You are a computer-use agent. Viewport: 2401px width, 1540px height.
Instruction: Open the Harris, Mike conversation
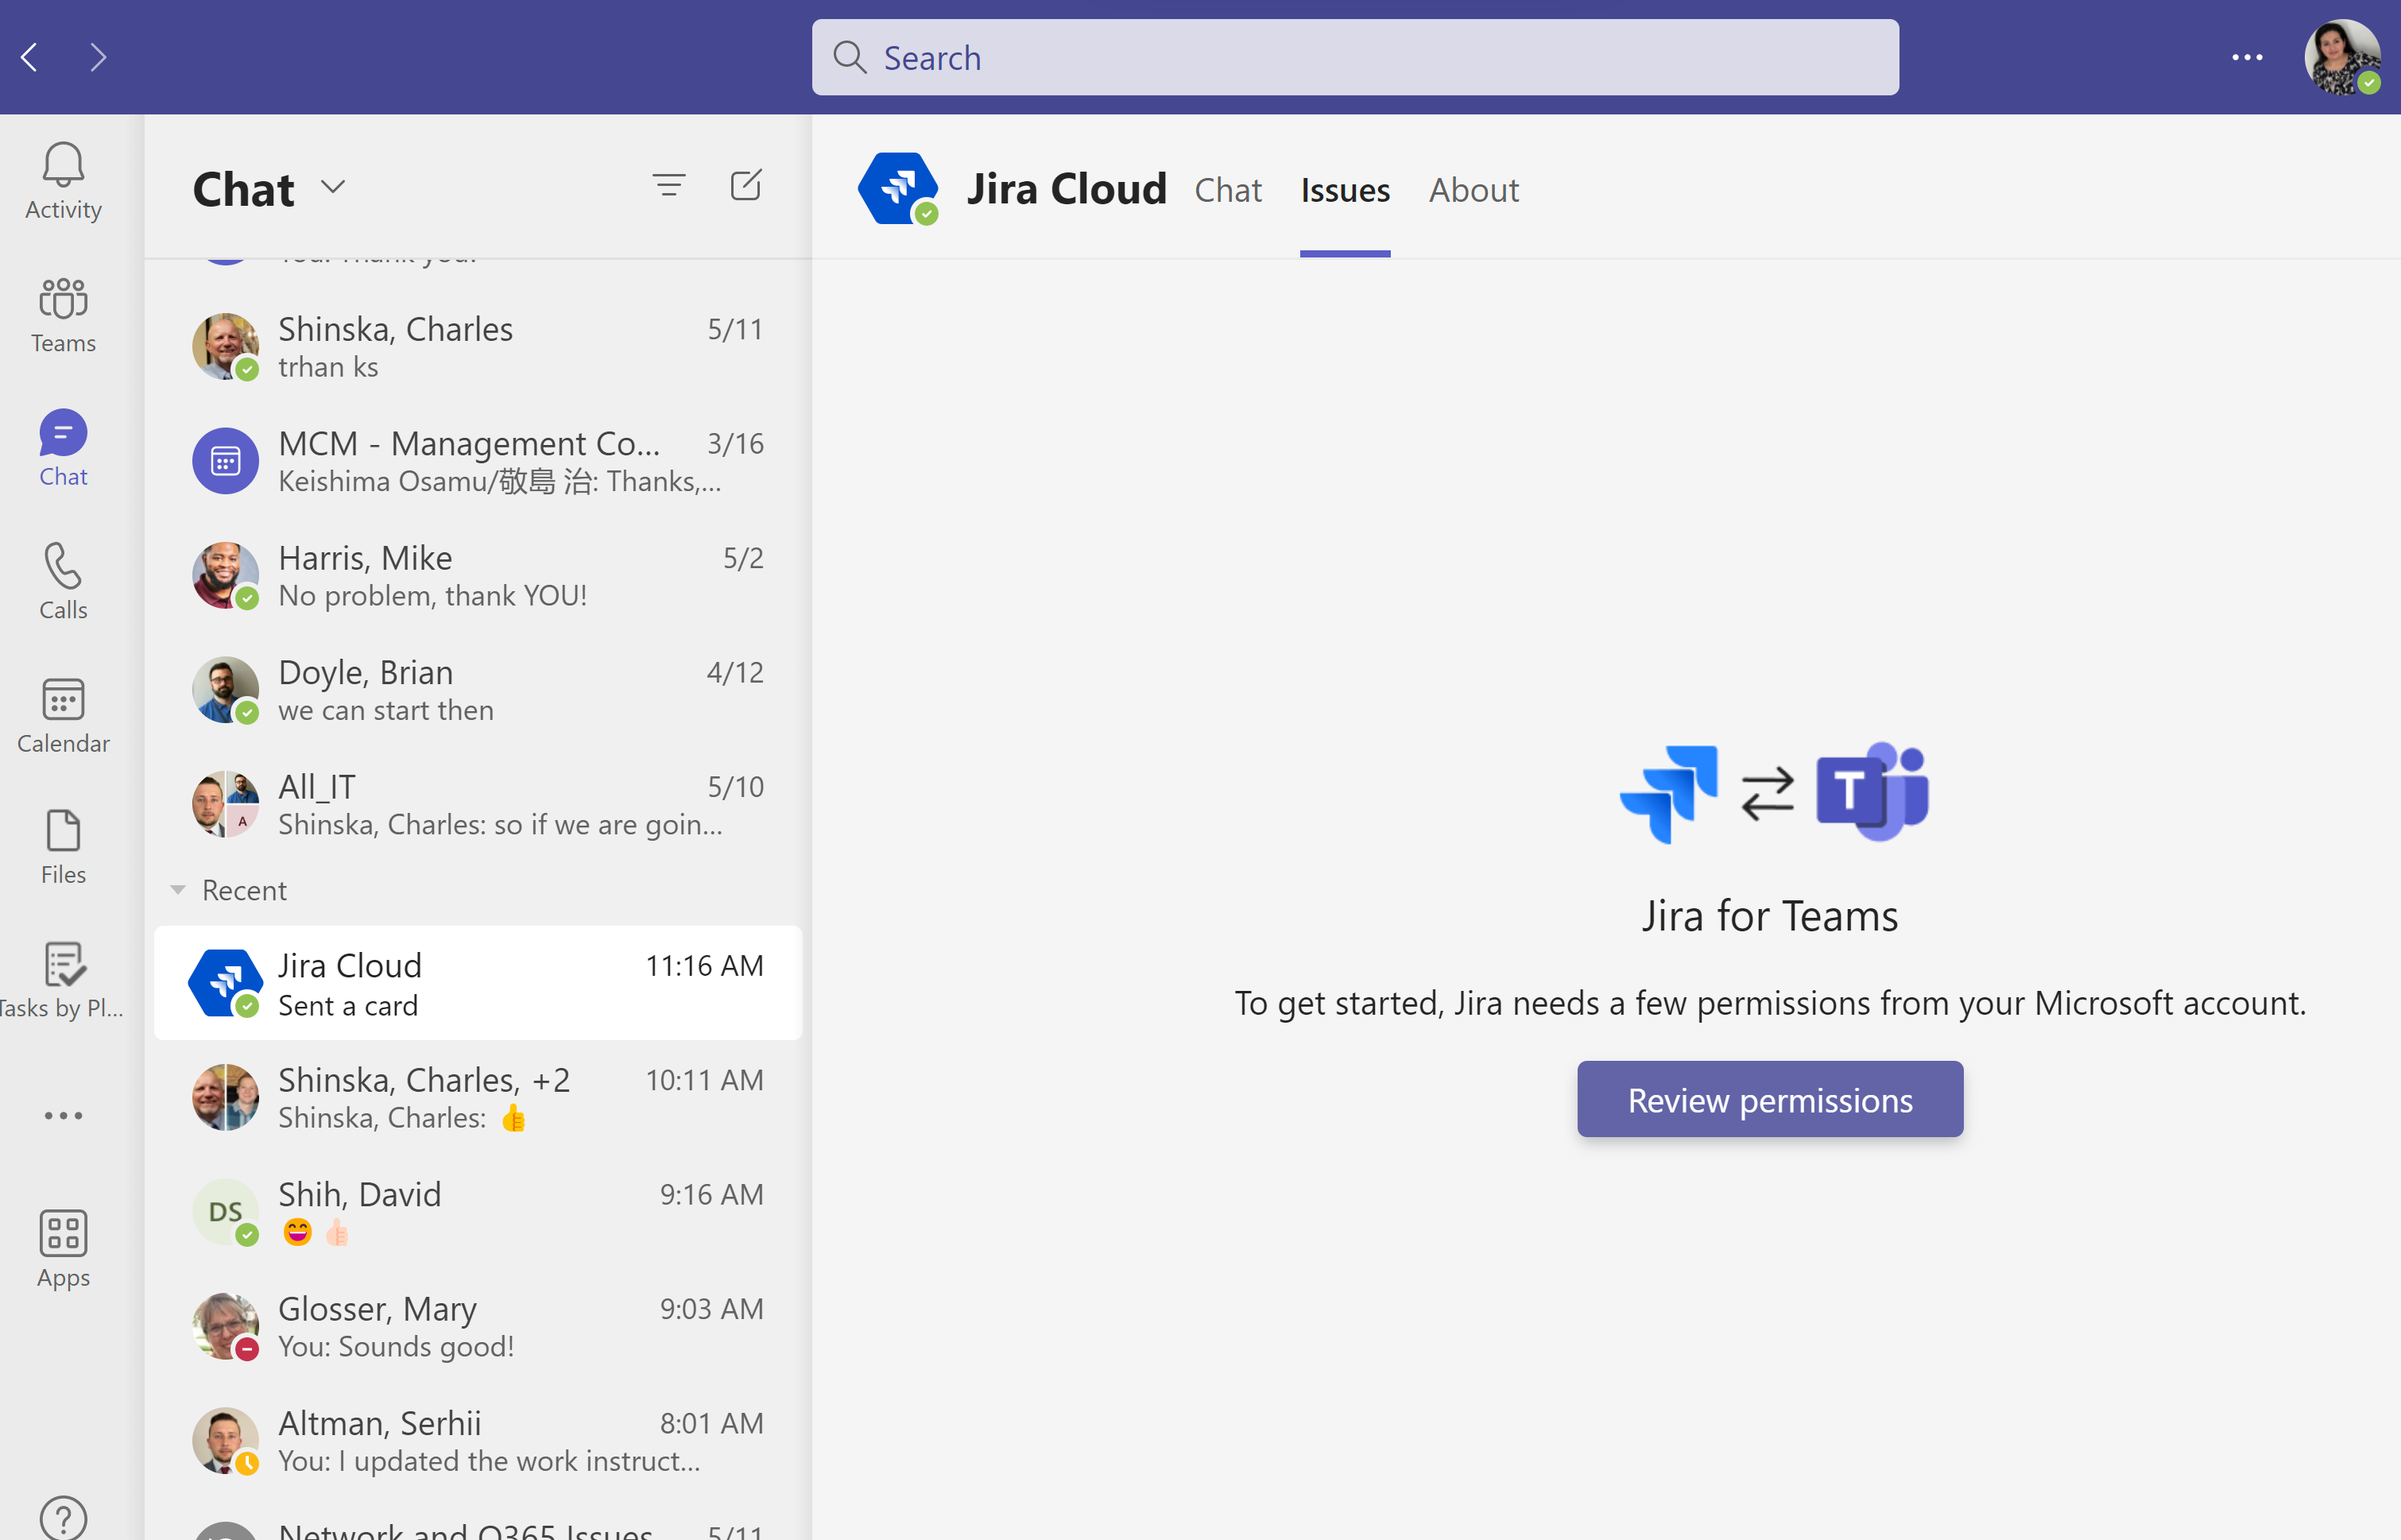point(478,575)
